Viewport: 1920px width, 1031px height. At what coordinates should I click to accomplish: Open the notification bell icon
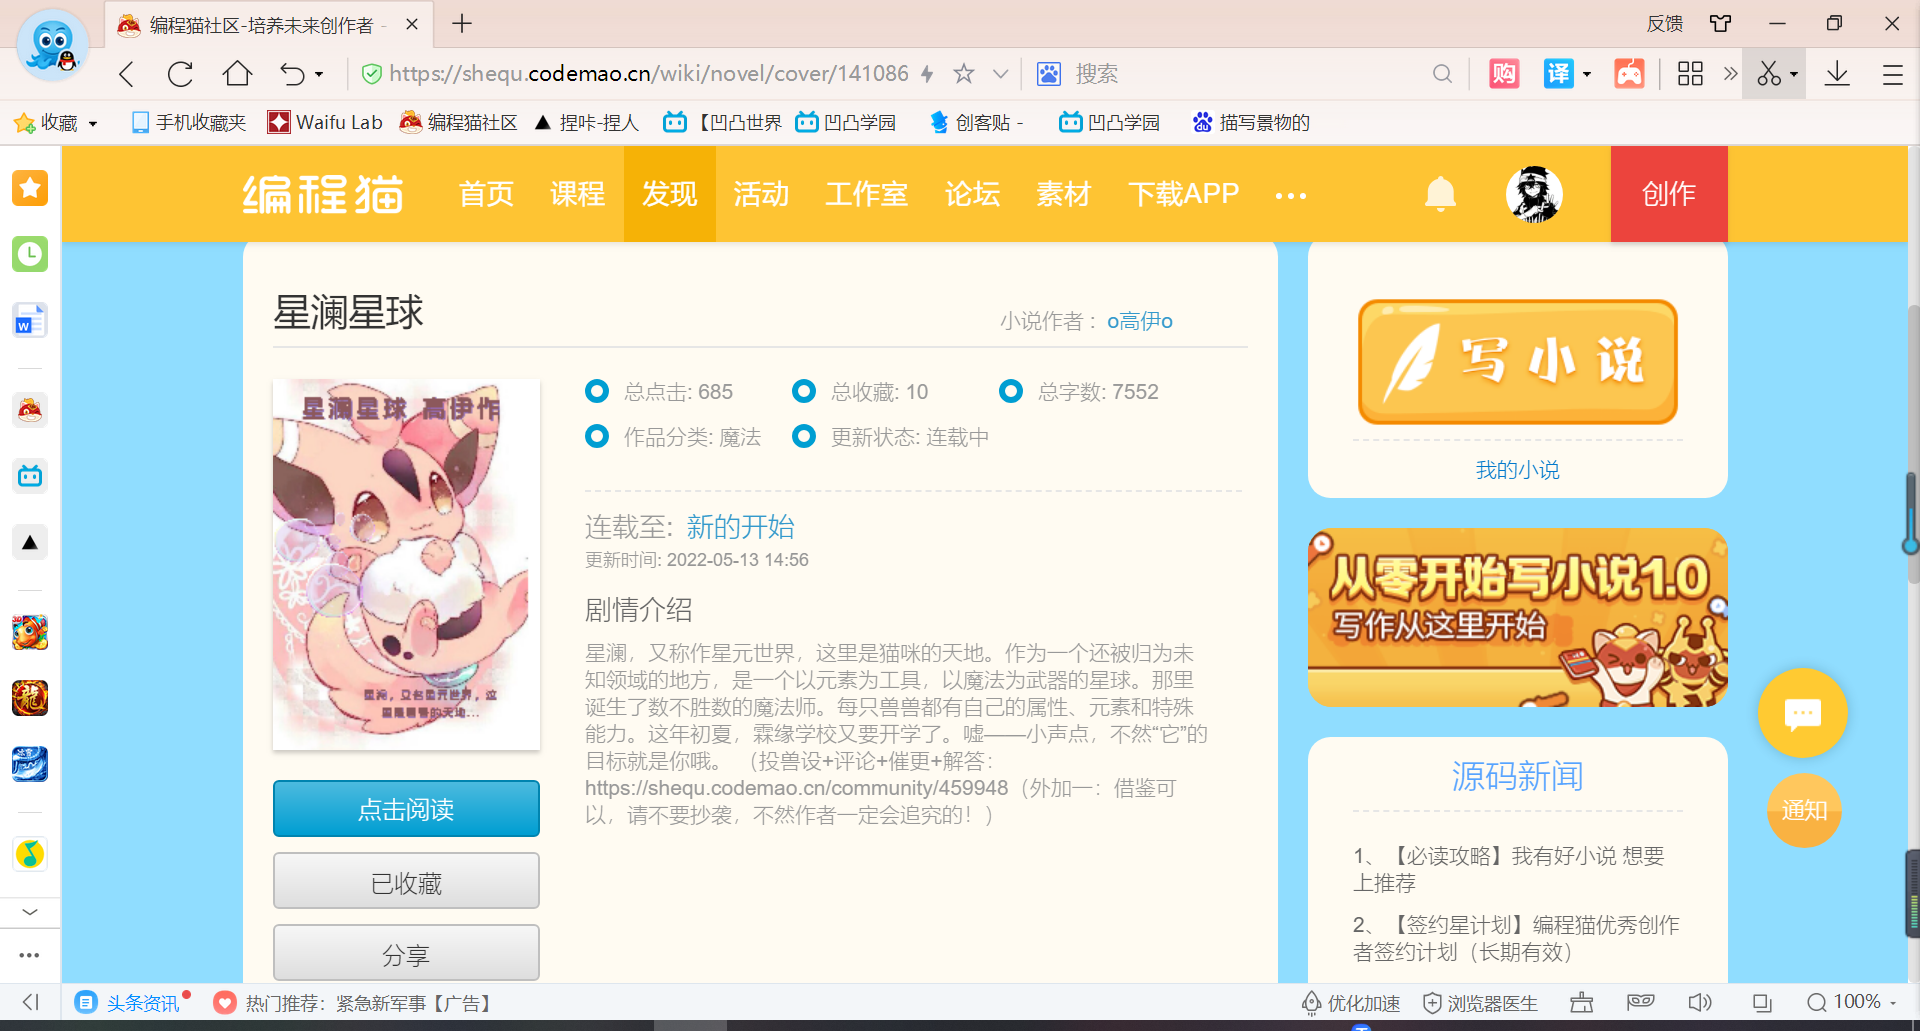(1440, 194)
